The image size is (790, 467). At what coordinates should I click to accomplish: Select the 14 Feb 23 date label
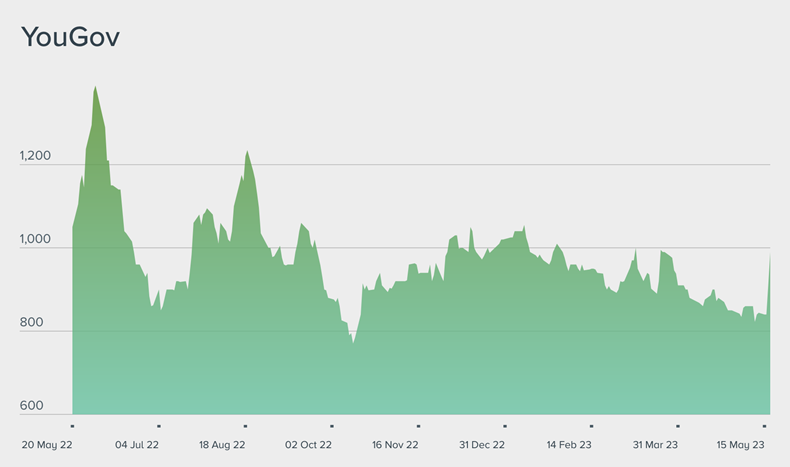point(569,445)
